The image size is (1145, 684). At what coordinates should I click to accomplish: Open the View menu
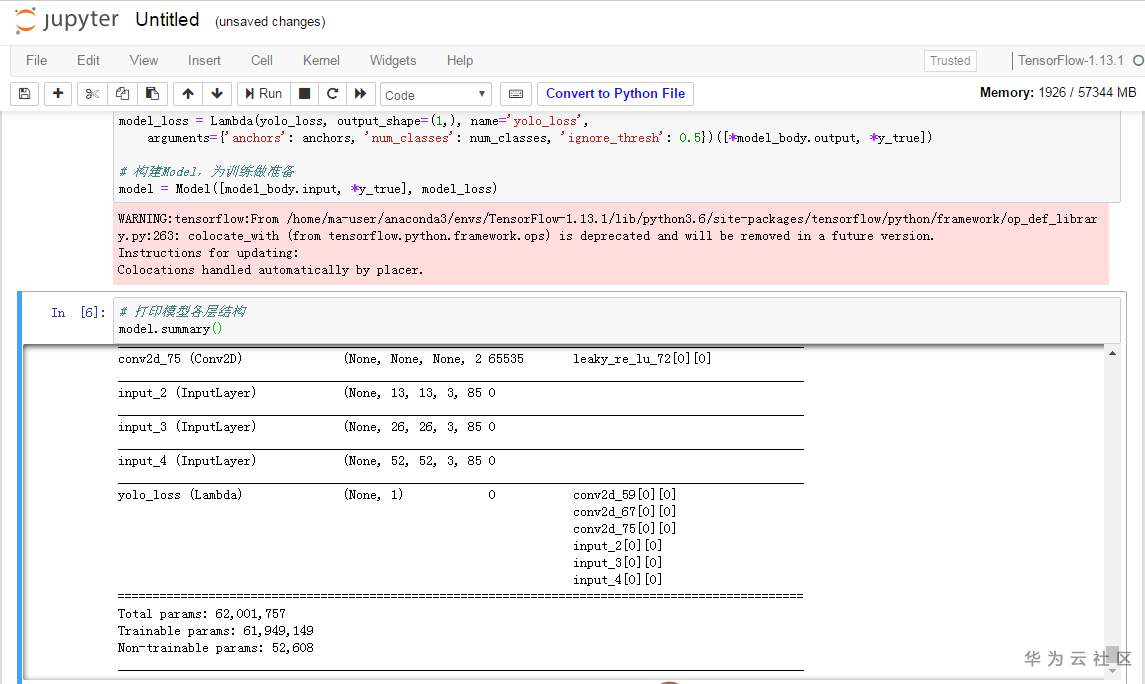pos(144,61)
